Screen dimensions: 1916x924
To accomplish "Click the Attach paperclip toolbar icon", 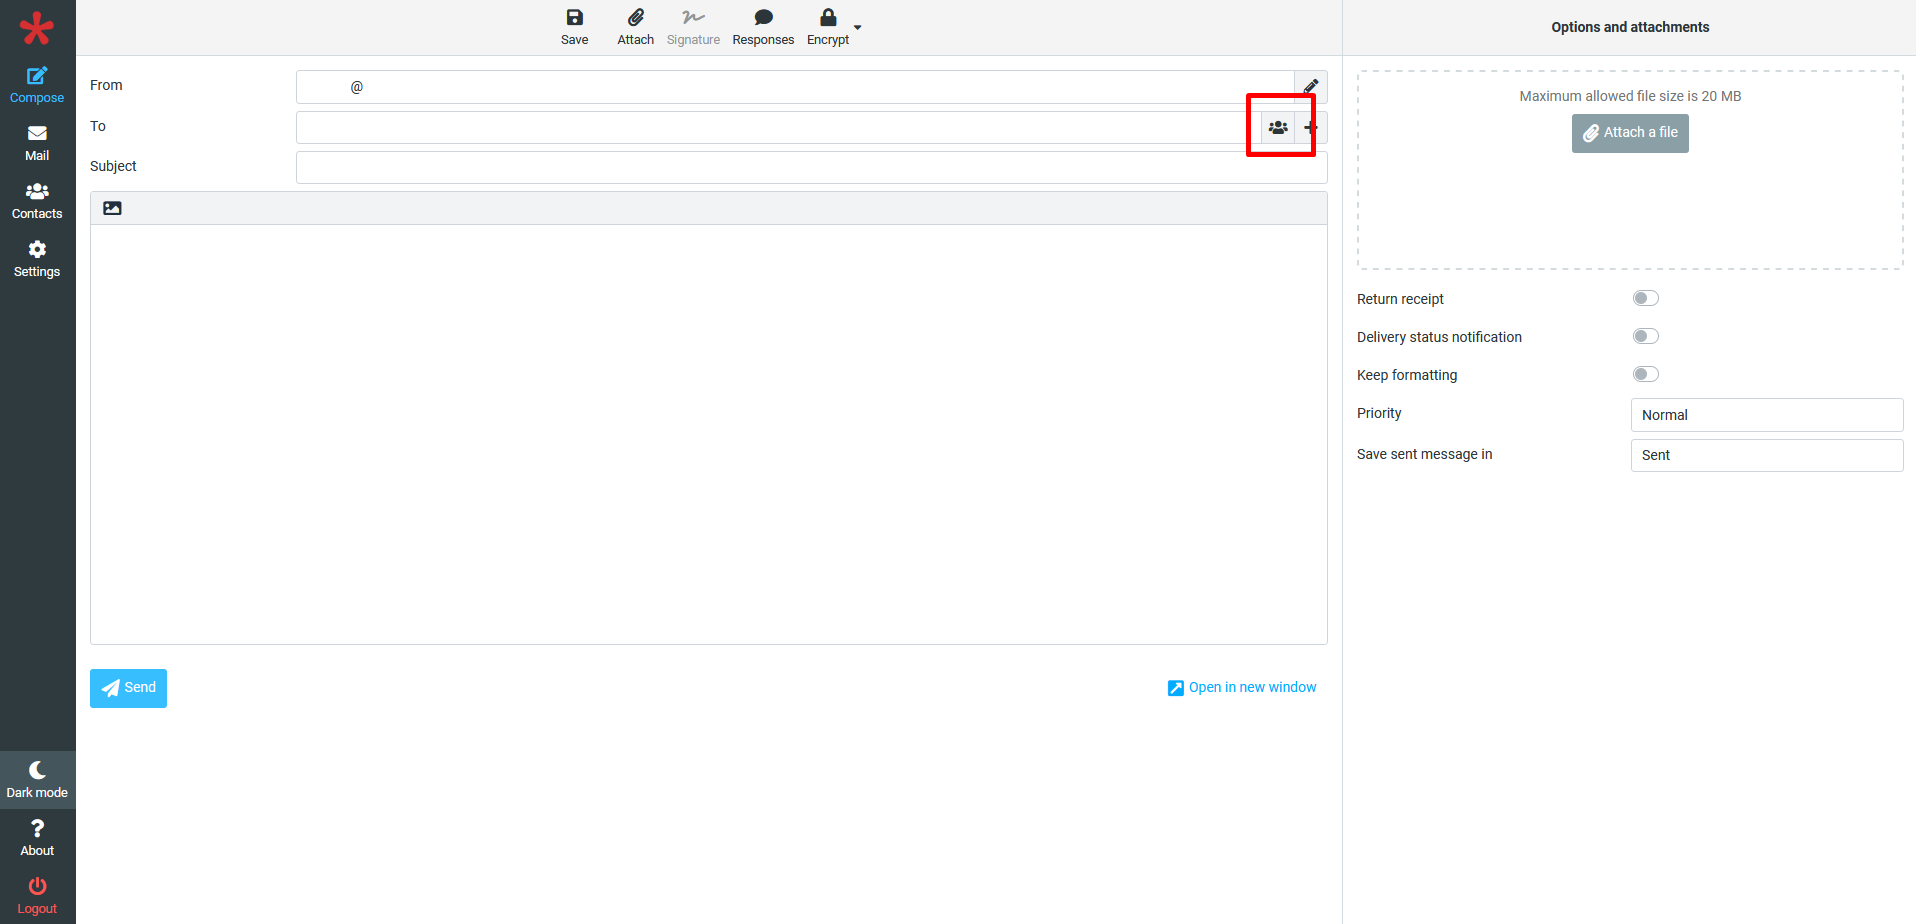I will pos(635,18).
